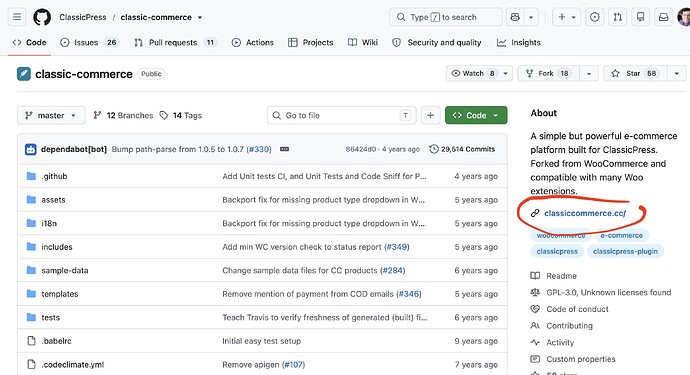Image resolution: width=690 pixels, height=375 pixels.
Task: Open pull request #284 link
Action: pos(393,271)
